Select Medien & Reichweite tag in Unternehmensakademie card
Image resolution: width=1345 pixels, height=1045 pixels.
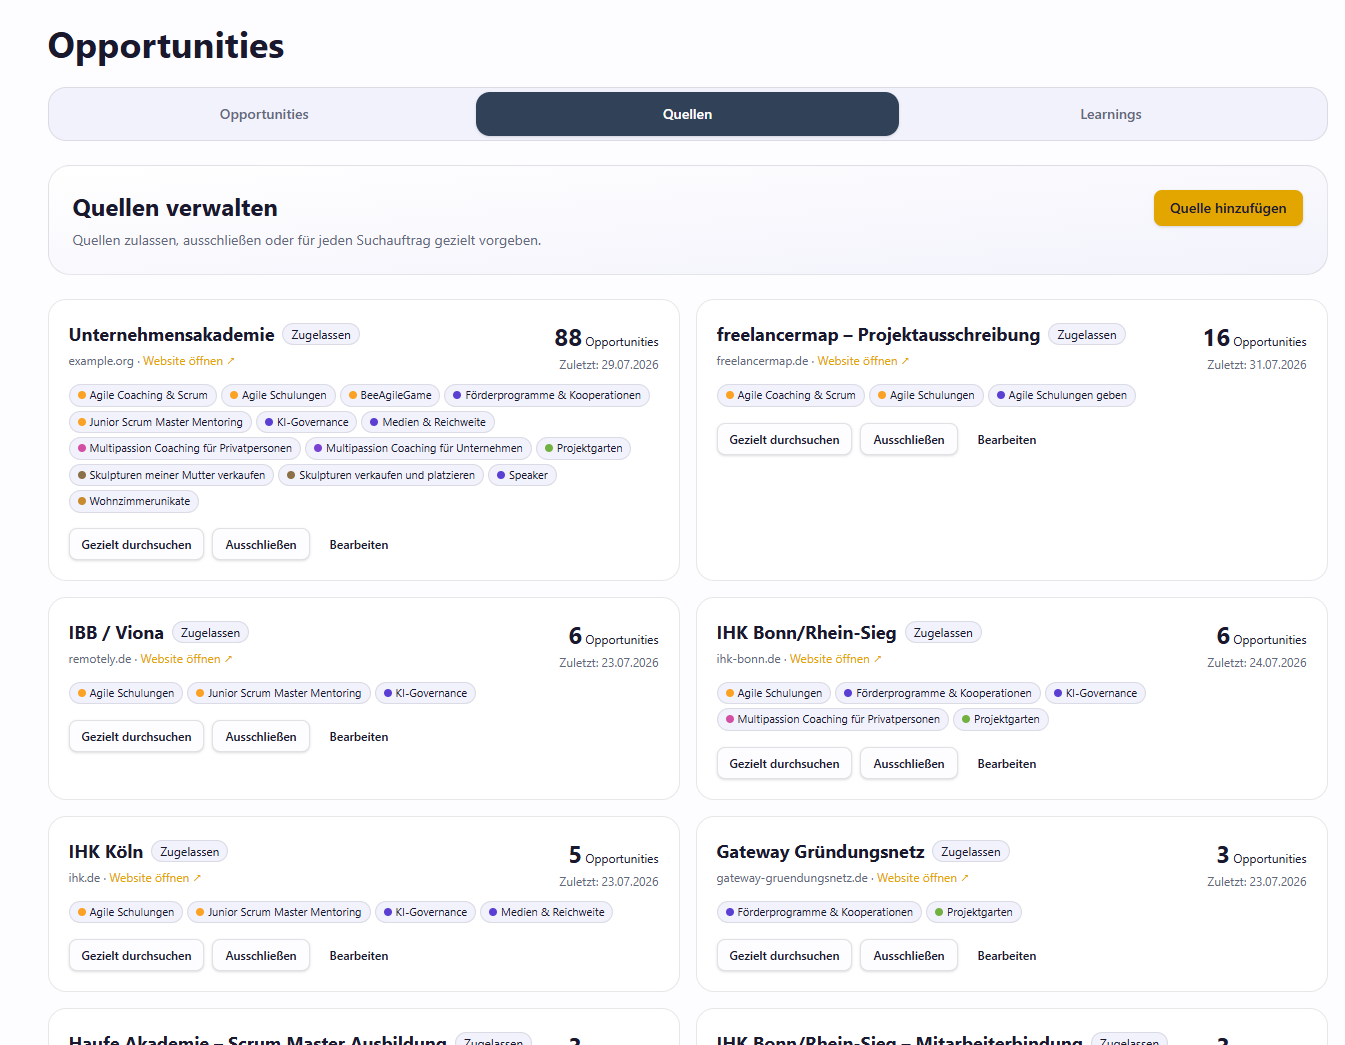click(428, 422)
